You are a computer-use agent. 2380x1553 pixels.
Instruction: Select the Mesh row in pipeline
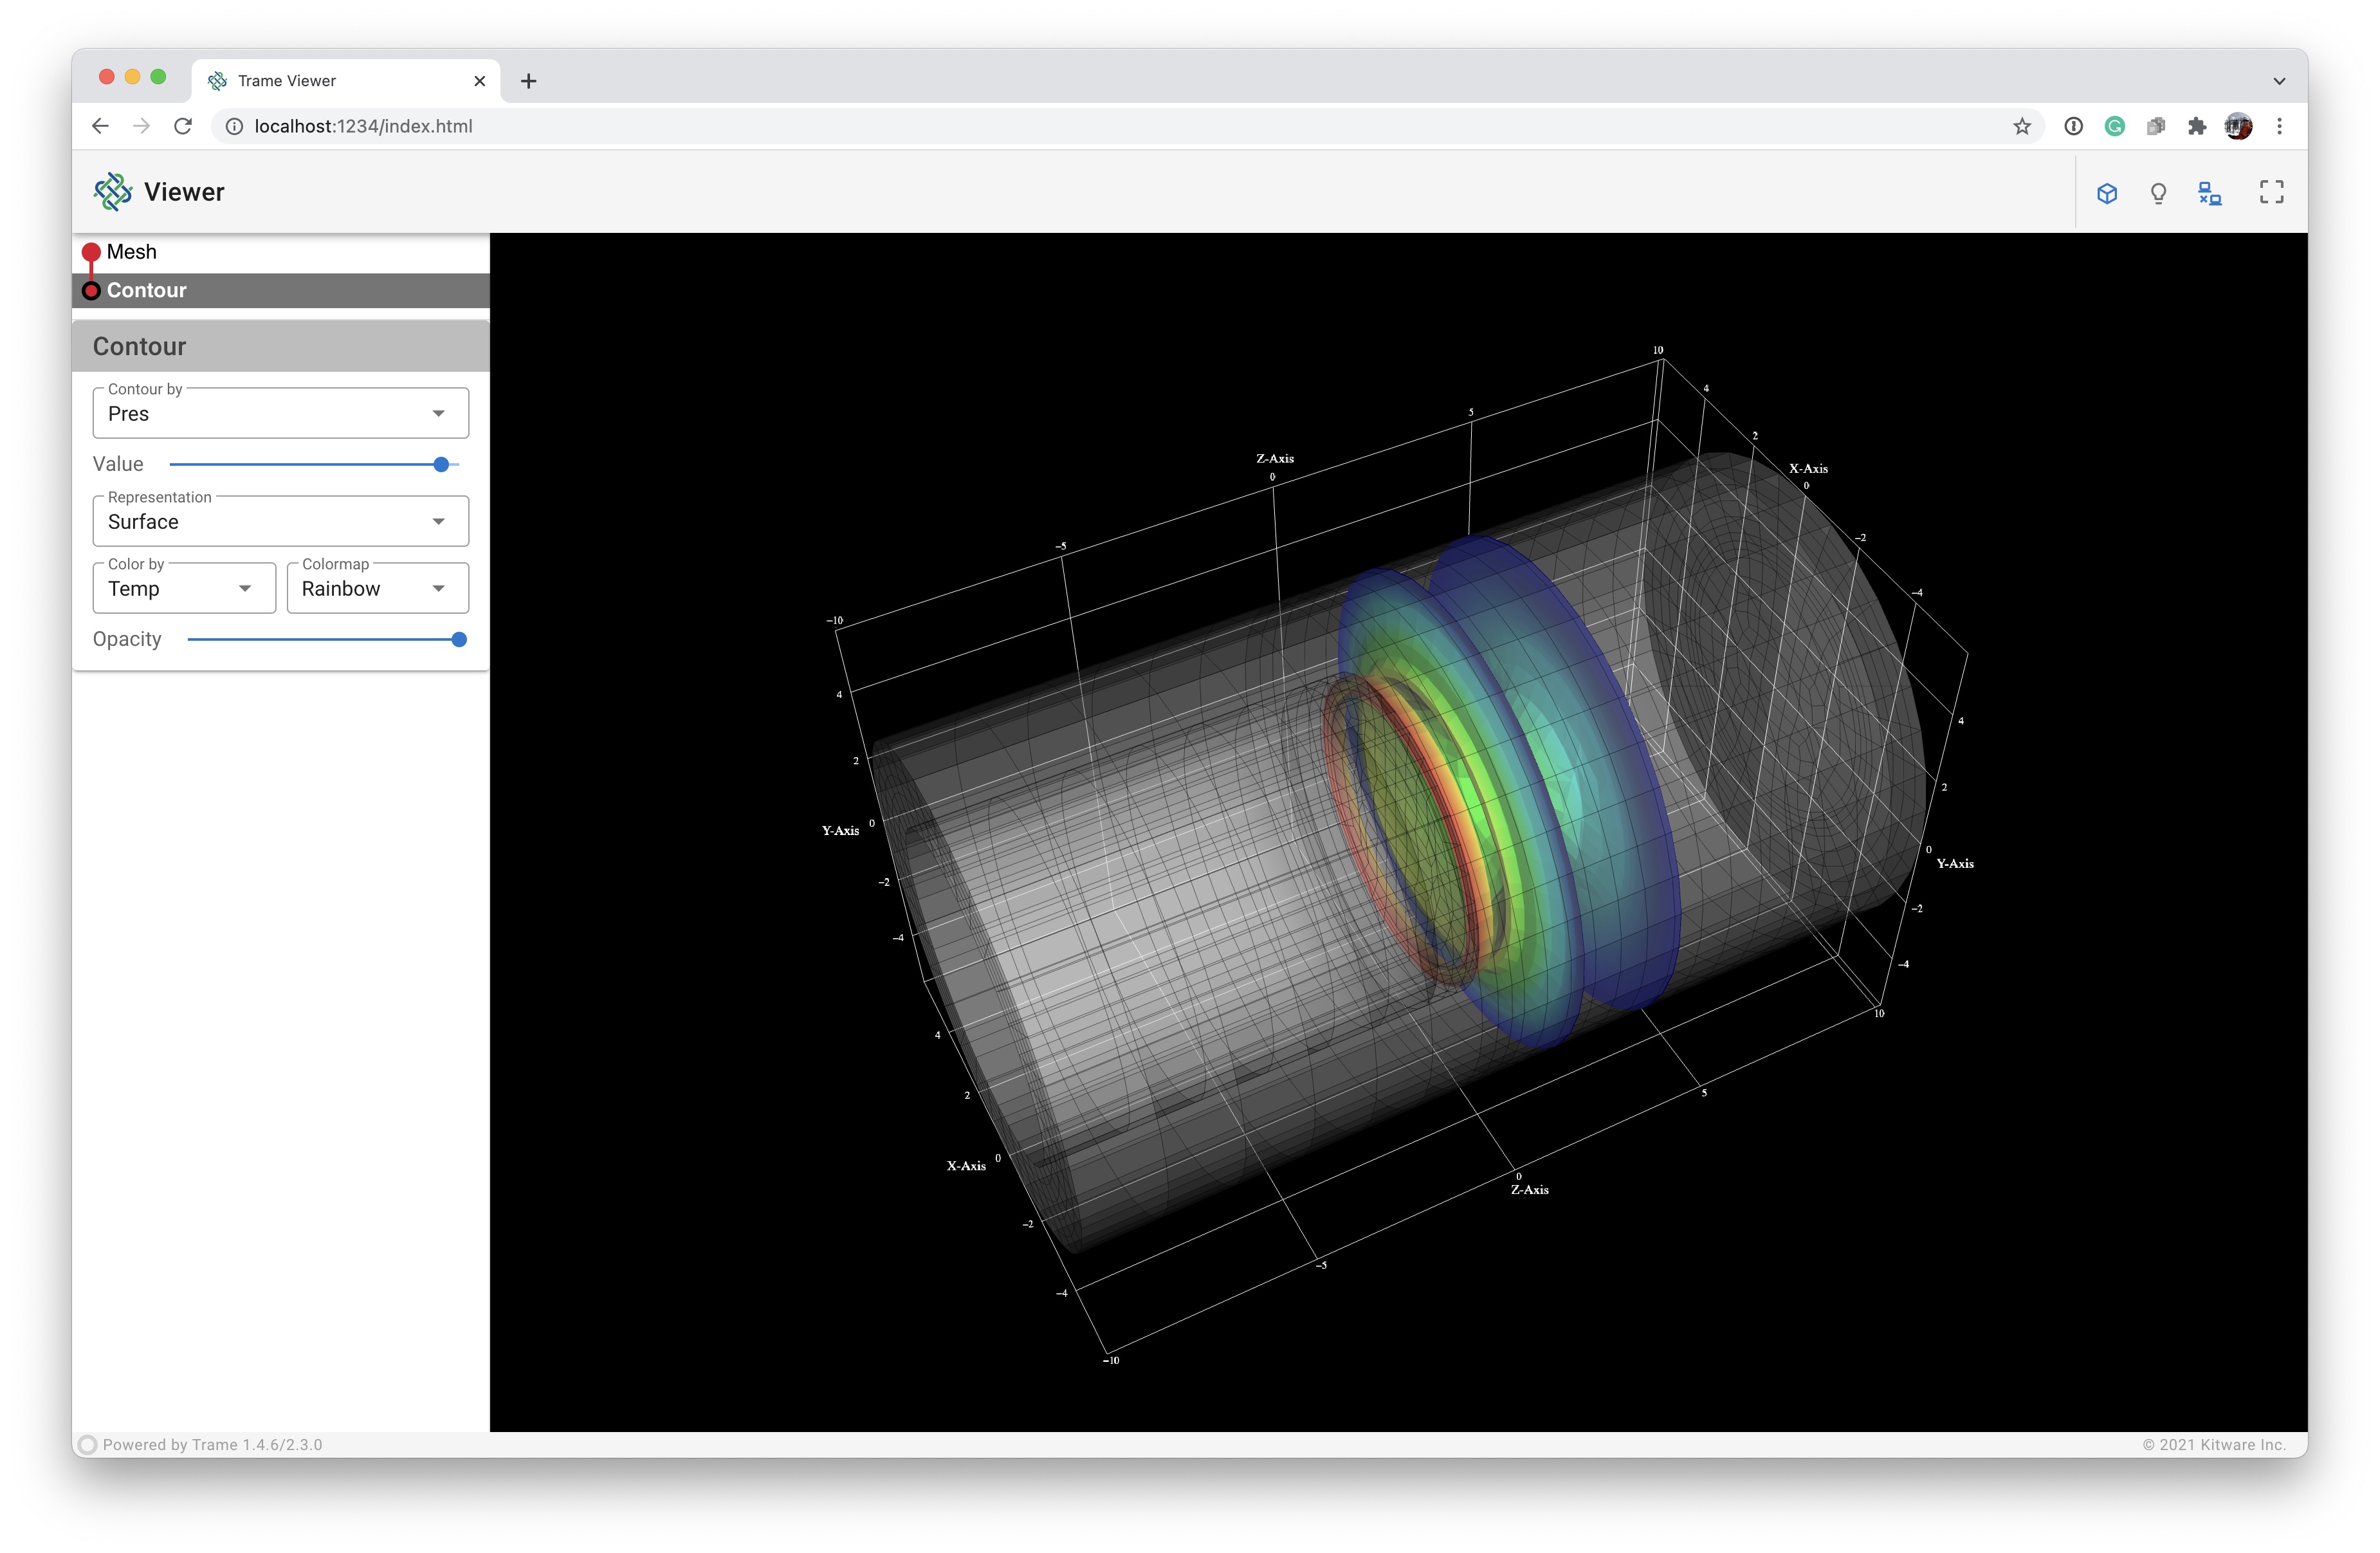pyautogui.click(x=281, y=252)
